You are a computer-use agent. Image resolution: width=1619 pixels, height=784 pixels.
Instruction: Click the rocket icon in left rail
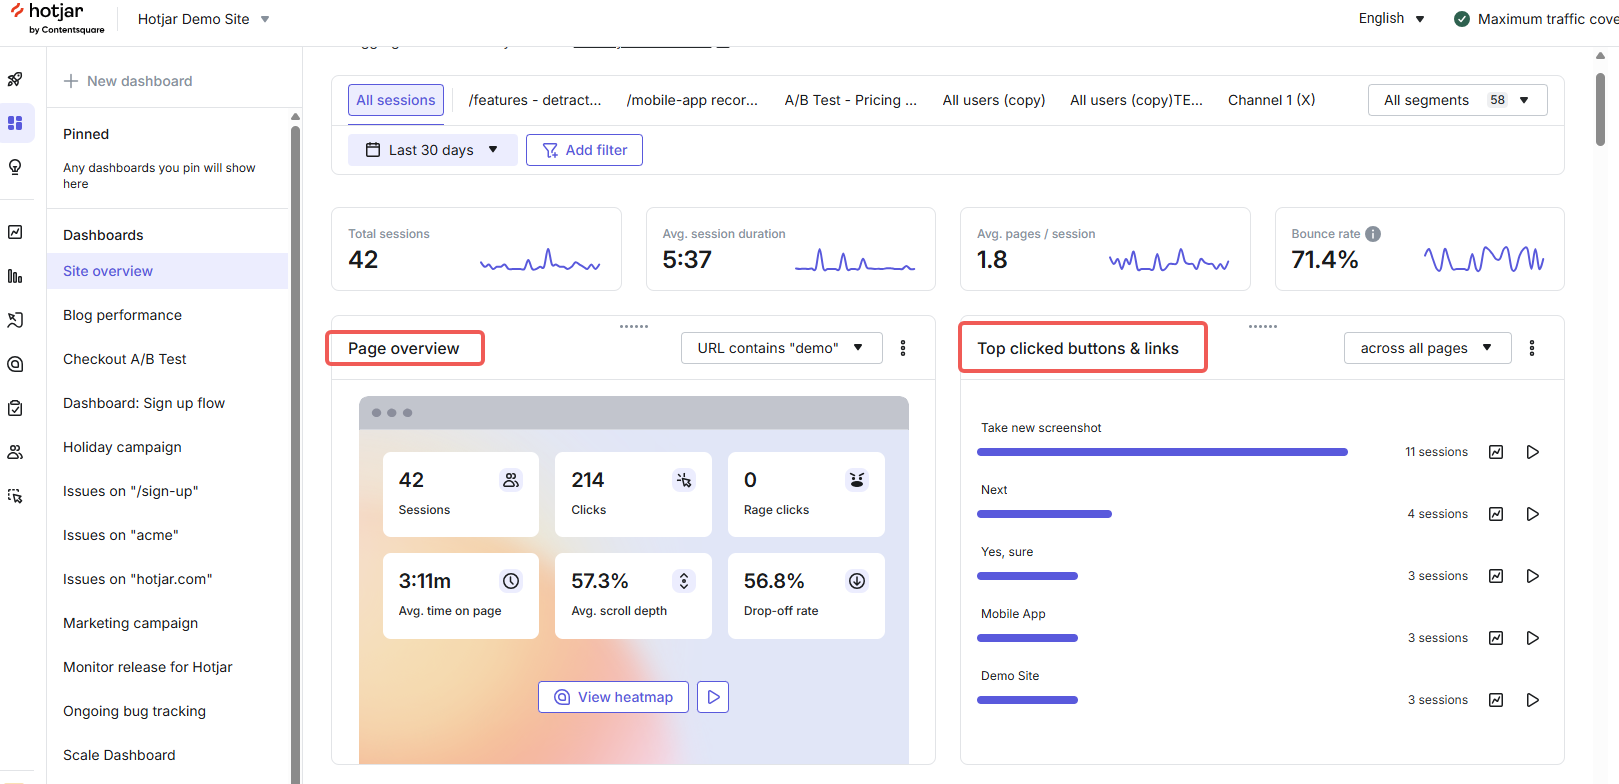[x=15, y=79]
